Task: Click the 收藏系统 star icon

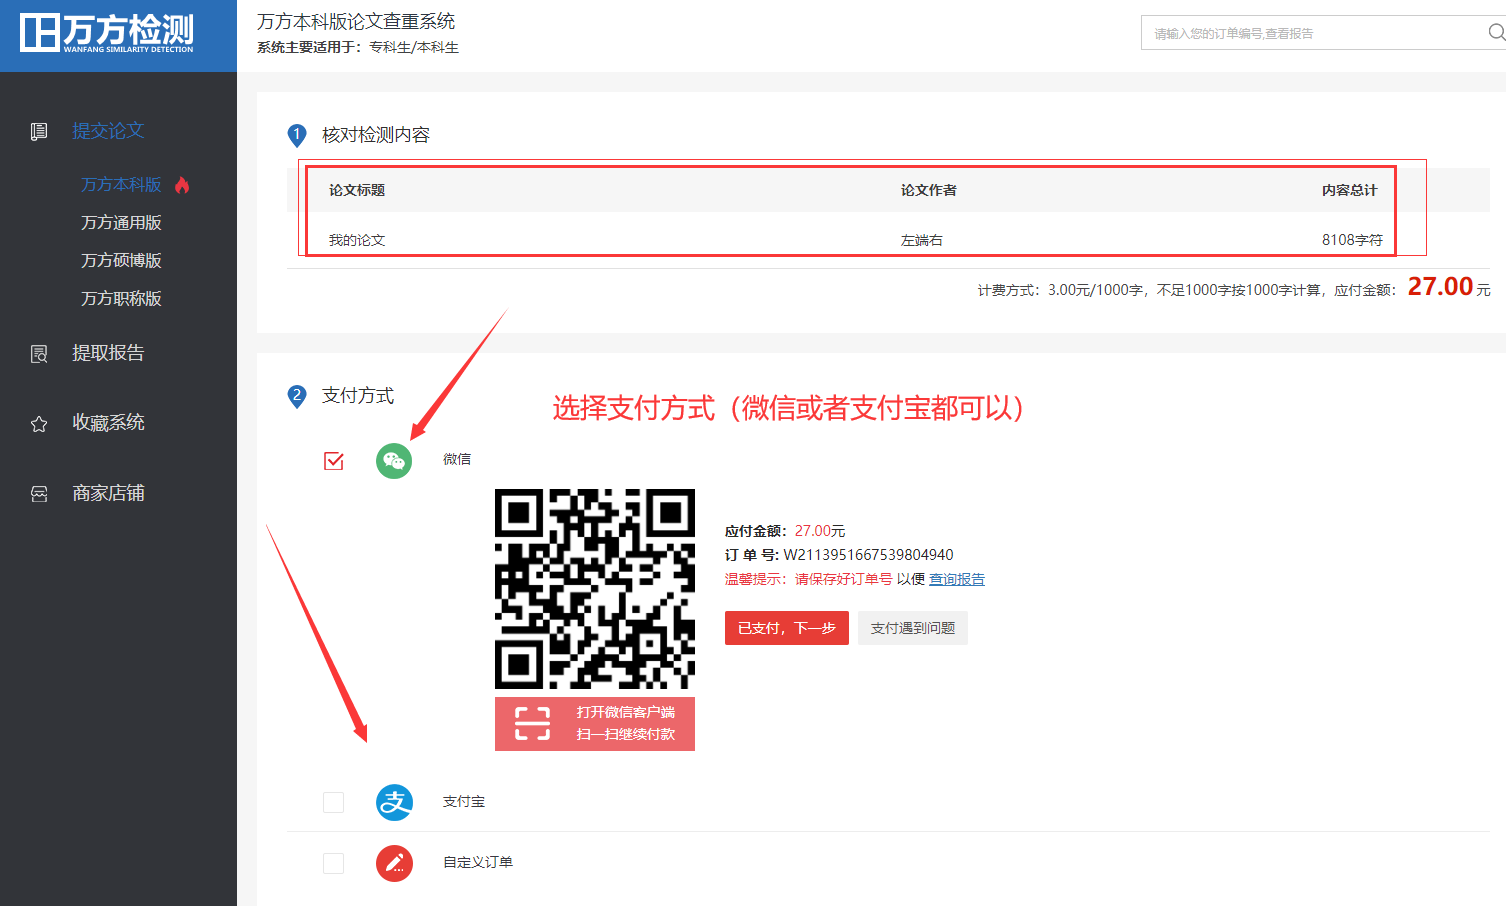Action: 39,424
